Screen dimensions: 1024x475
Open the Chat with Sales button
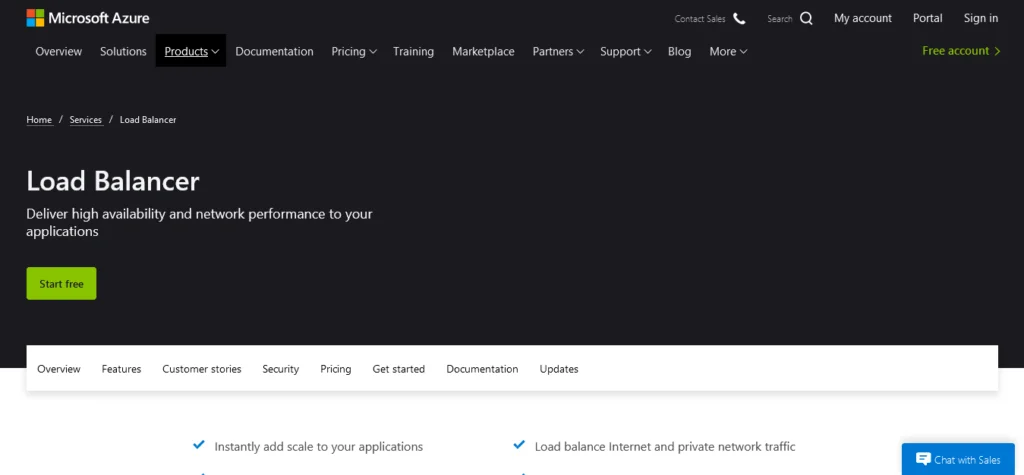pyautogui.click(x=958, y=459)
